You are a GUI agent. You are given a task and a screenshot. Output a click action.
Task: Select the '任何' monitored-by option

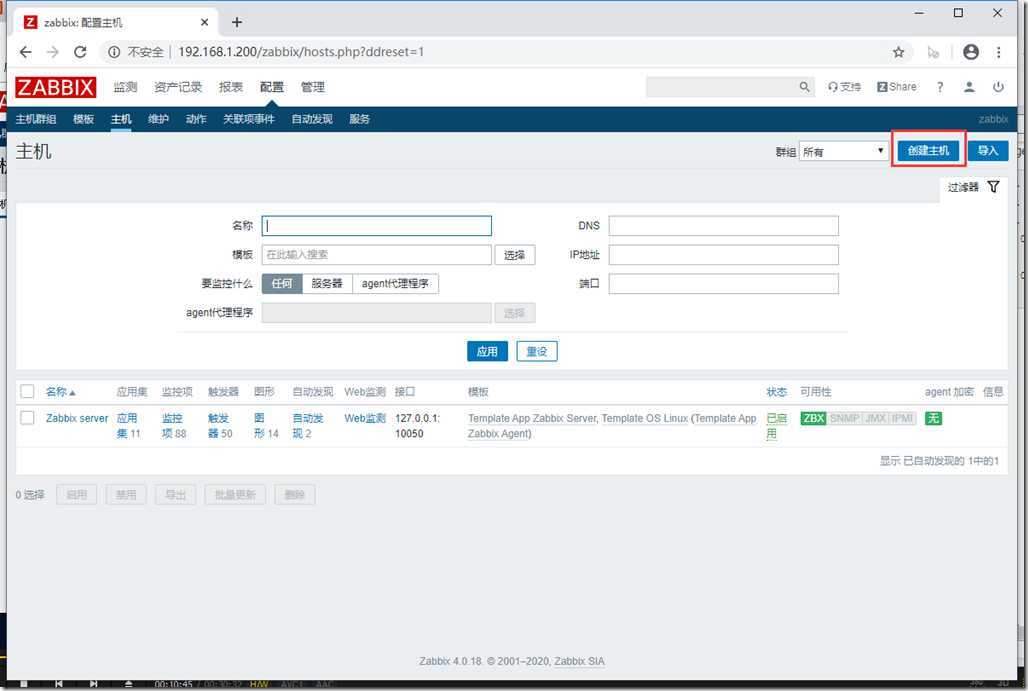(282, 284)
